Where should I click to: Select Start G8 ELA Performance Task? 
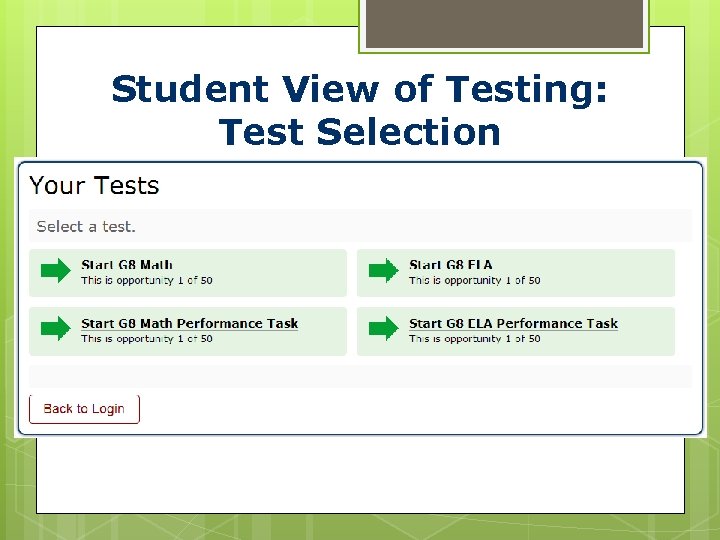pos(513,323)
